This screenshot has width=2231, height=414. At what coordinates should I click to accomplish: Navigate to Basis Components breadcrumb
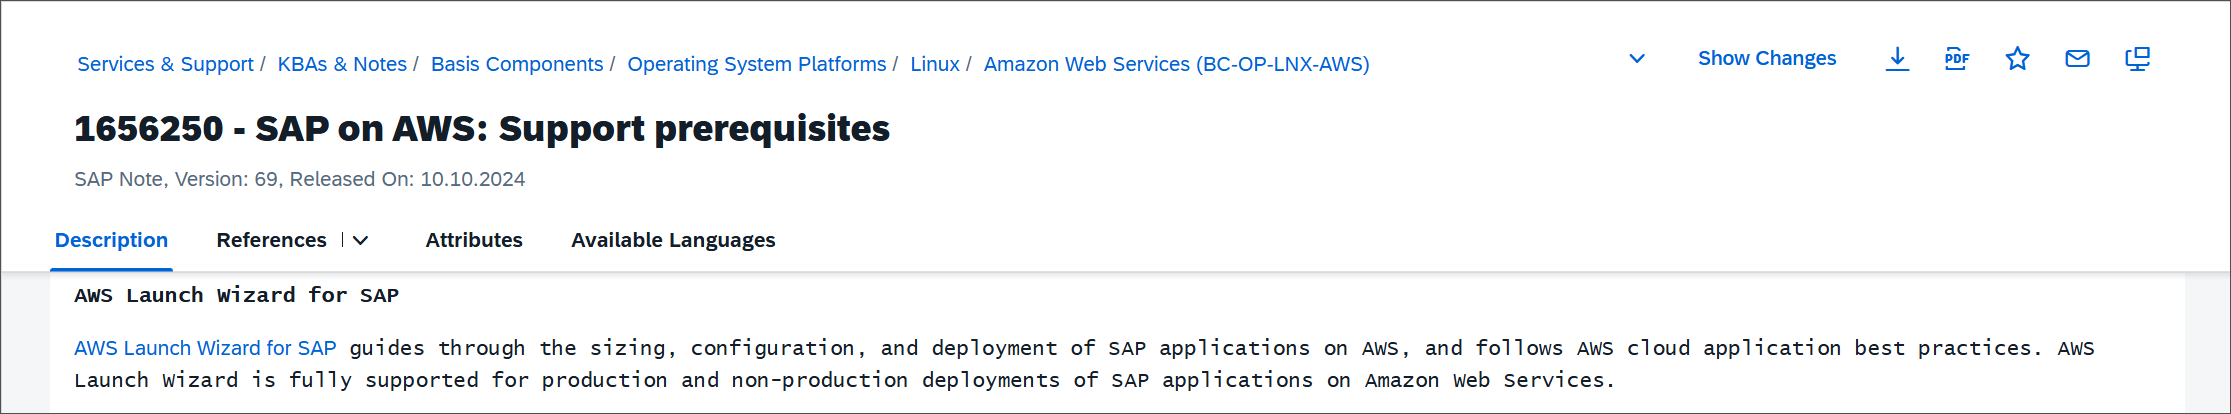click(517, 64)
